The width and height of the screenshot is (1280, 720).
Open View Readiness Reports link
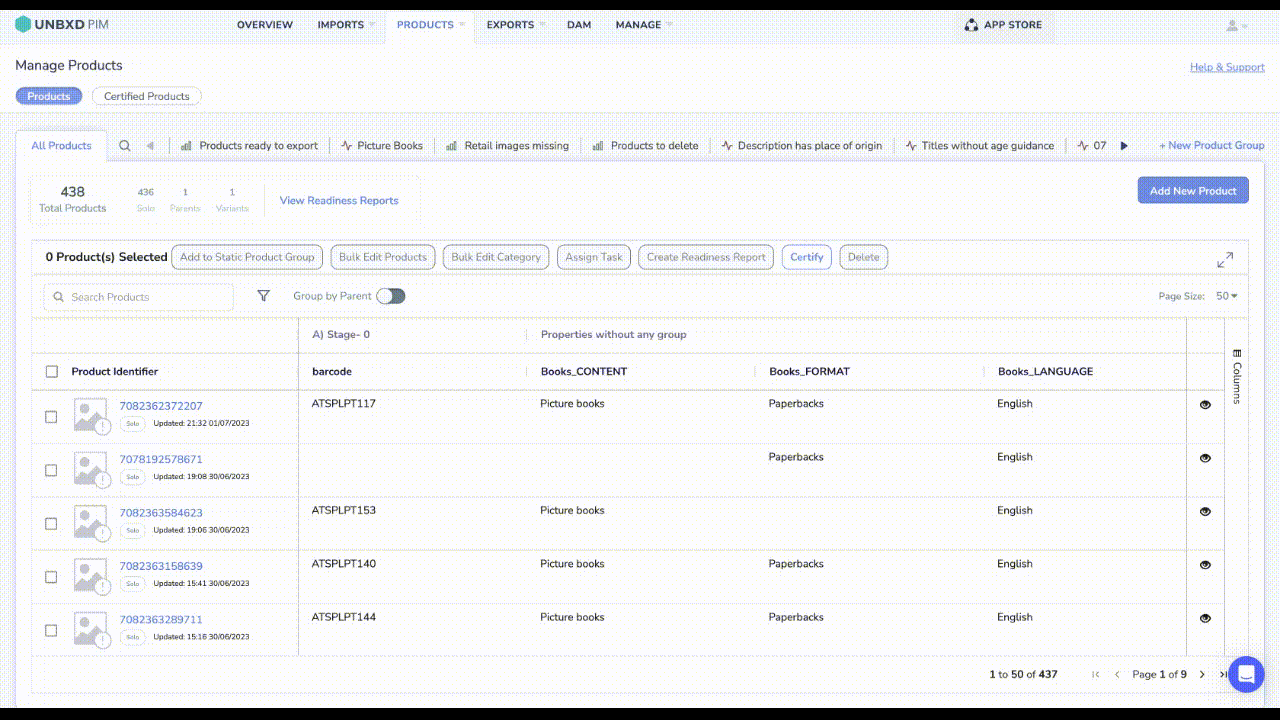pos(339,200)
